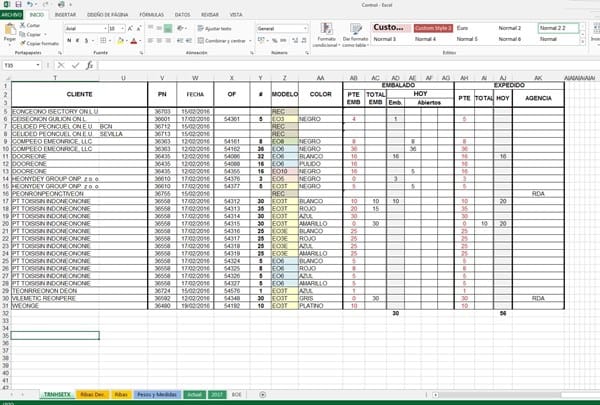Apply percent style format
This screenshot has width=600, height=405.
tap(274, 41)
